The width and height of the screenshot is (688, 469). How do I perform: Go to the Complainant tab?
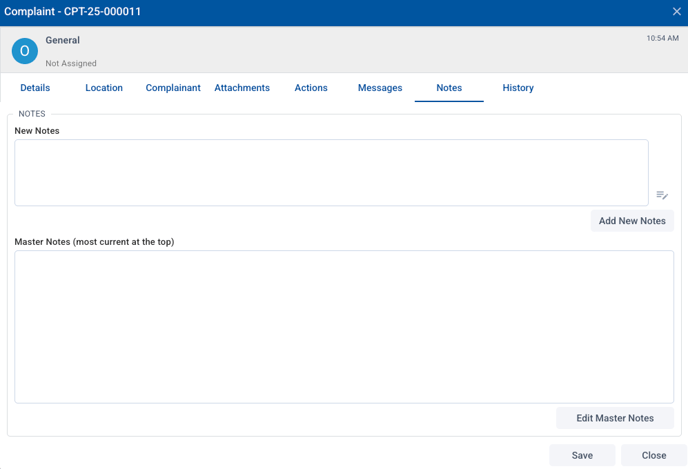click(173, 88)
